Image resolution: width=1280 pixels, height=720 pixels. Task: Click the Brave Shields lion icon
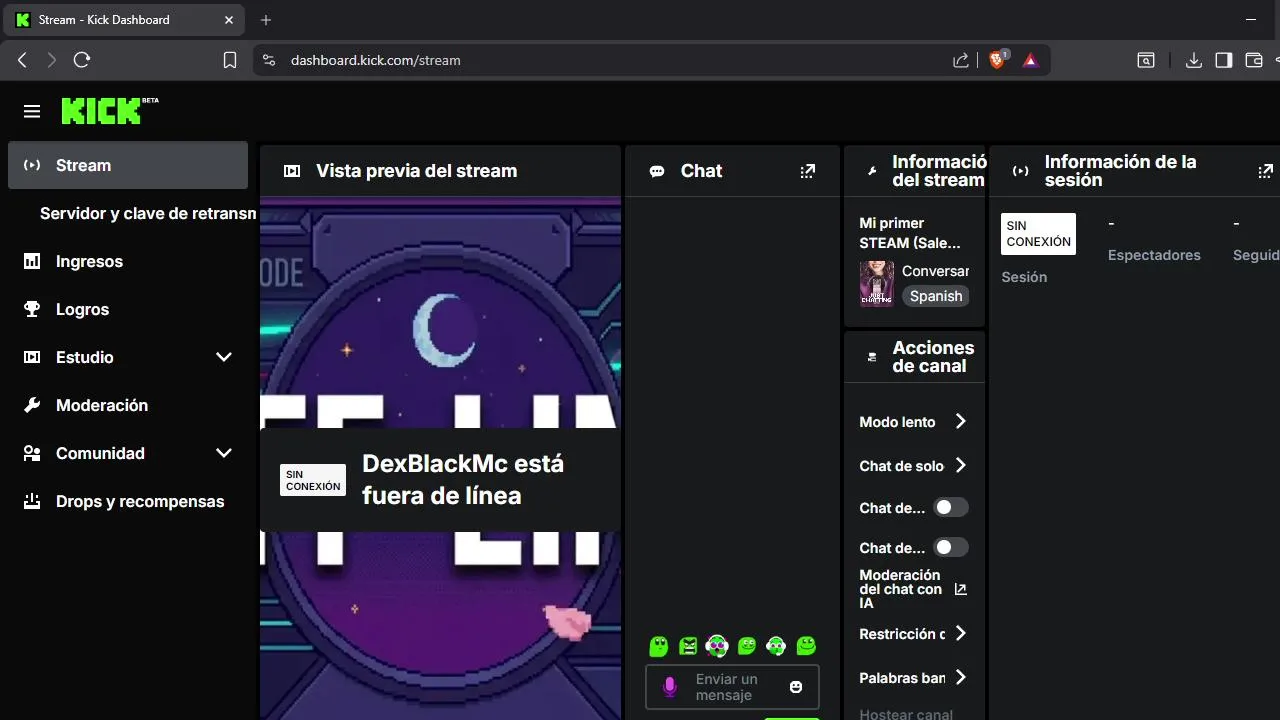pos(997,60)
